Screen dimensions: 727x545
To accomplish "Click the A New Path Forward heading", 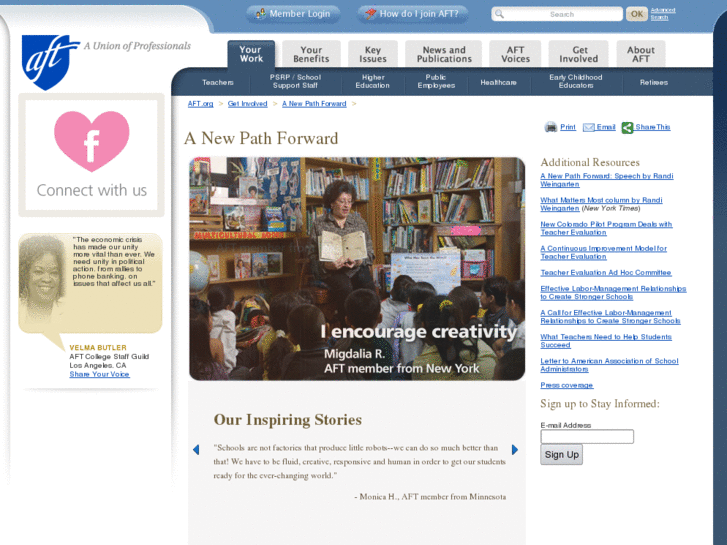I will (261, 138).
